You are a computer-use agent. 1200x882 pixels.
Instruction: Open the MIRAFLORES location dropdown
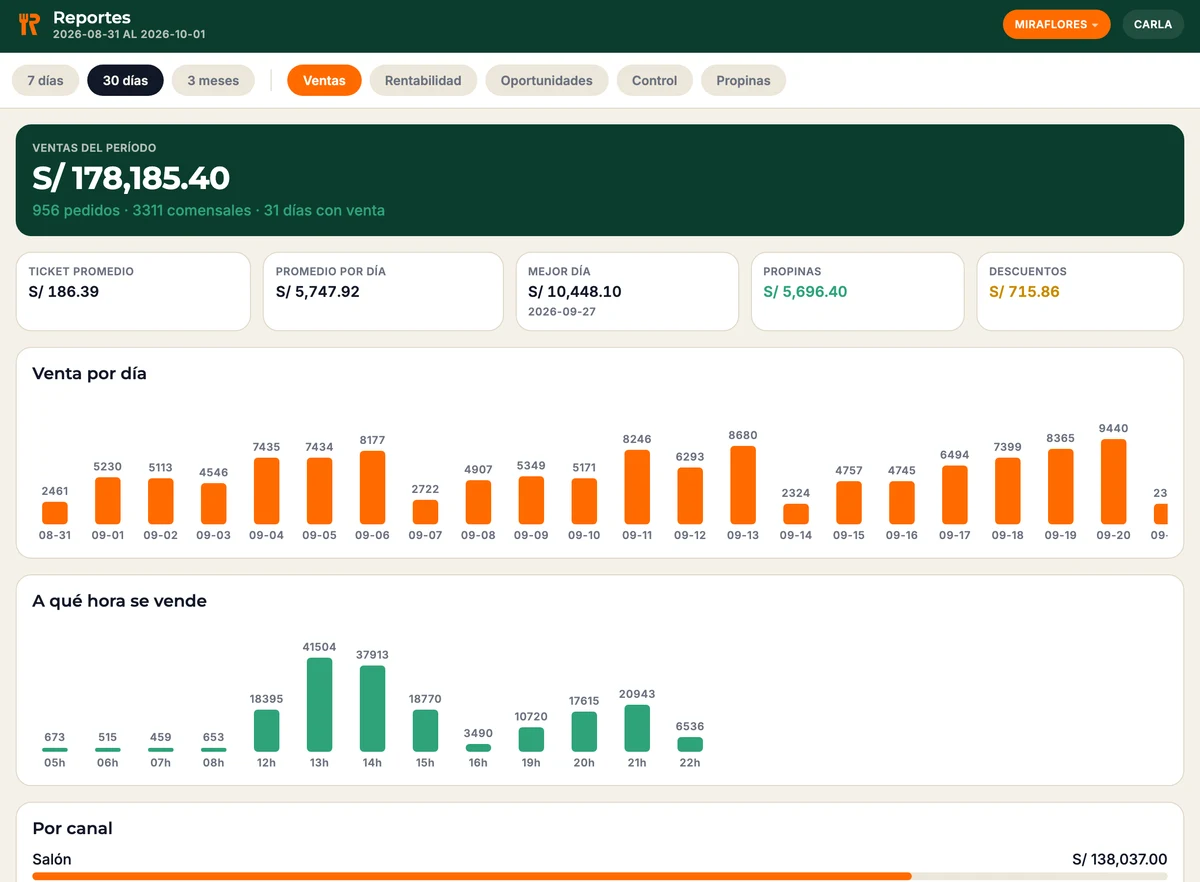[1056, 24]
